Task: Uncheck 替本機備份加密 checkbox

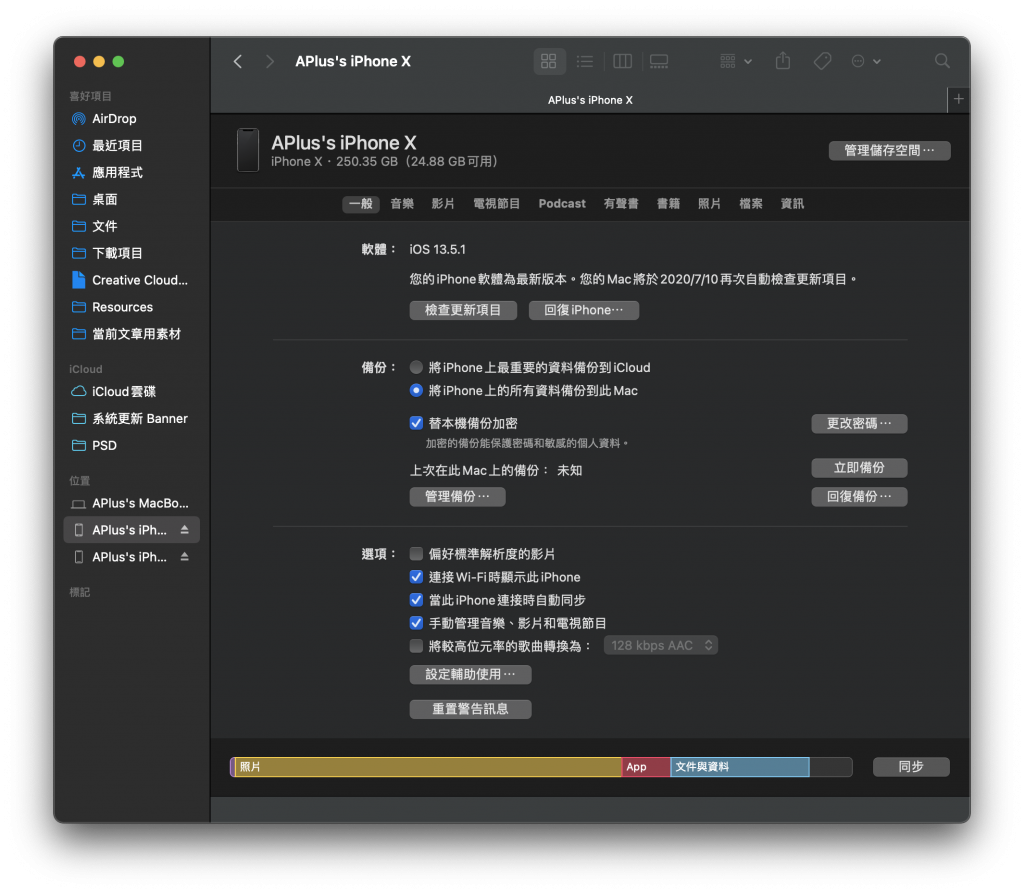Action: coord(417,424)
